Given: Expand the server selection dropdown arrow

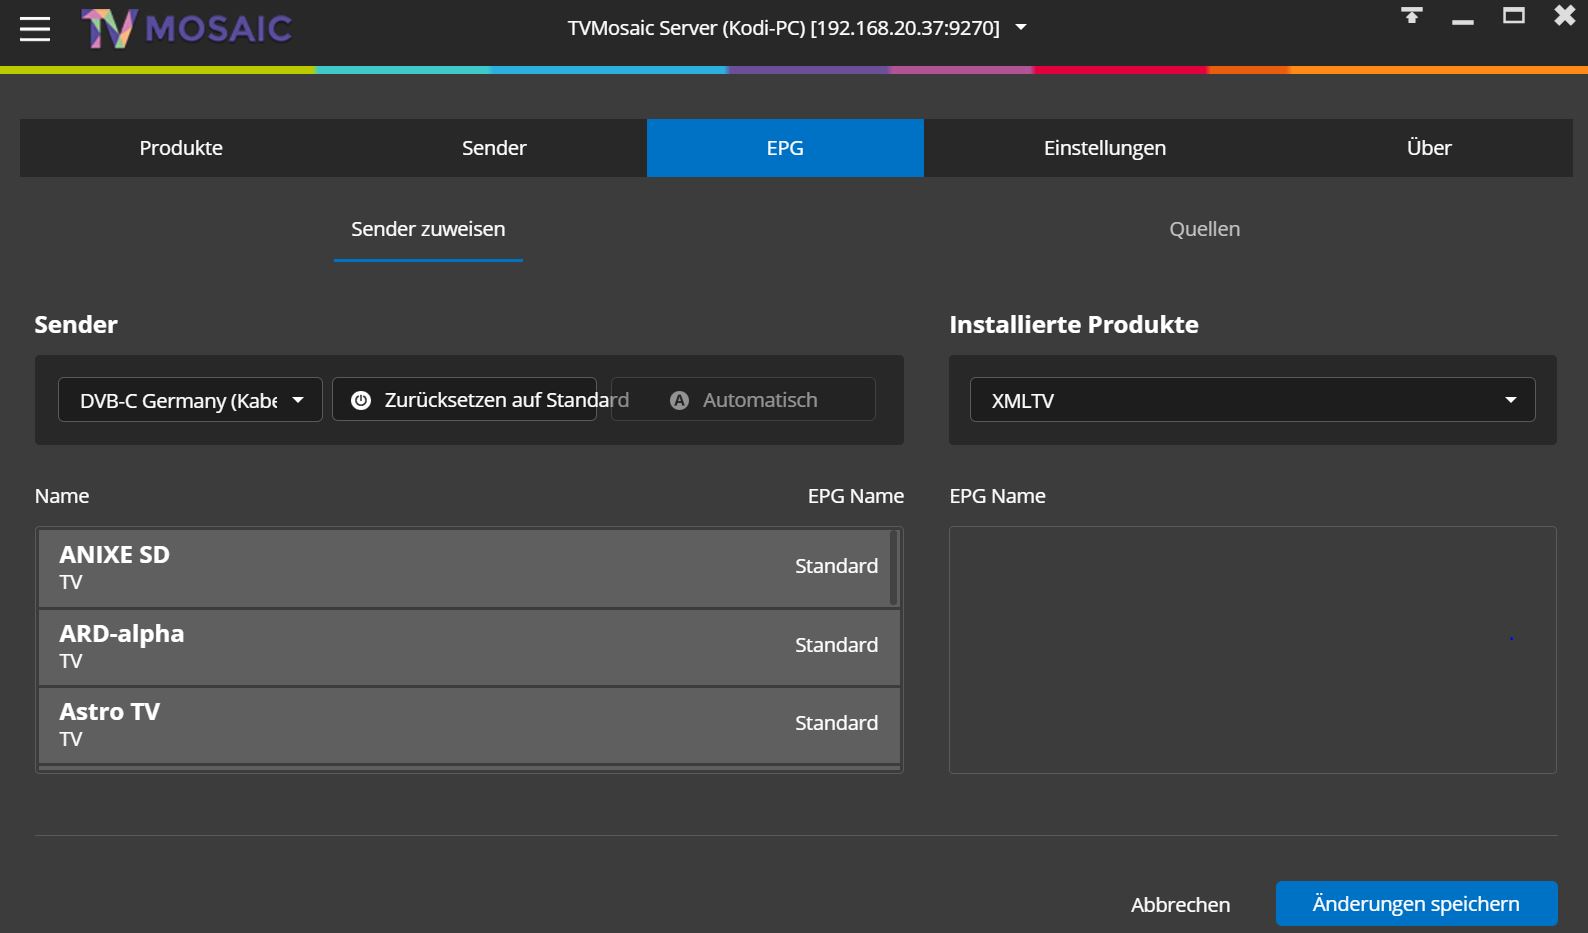Looking at the screenshot, I should coord(1021,28).
